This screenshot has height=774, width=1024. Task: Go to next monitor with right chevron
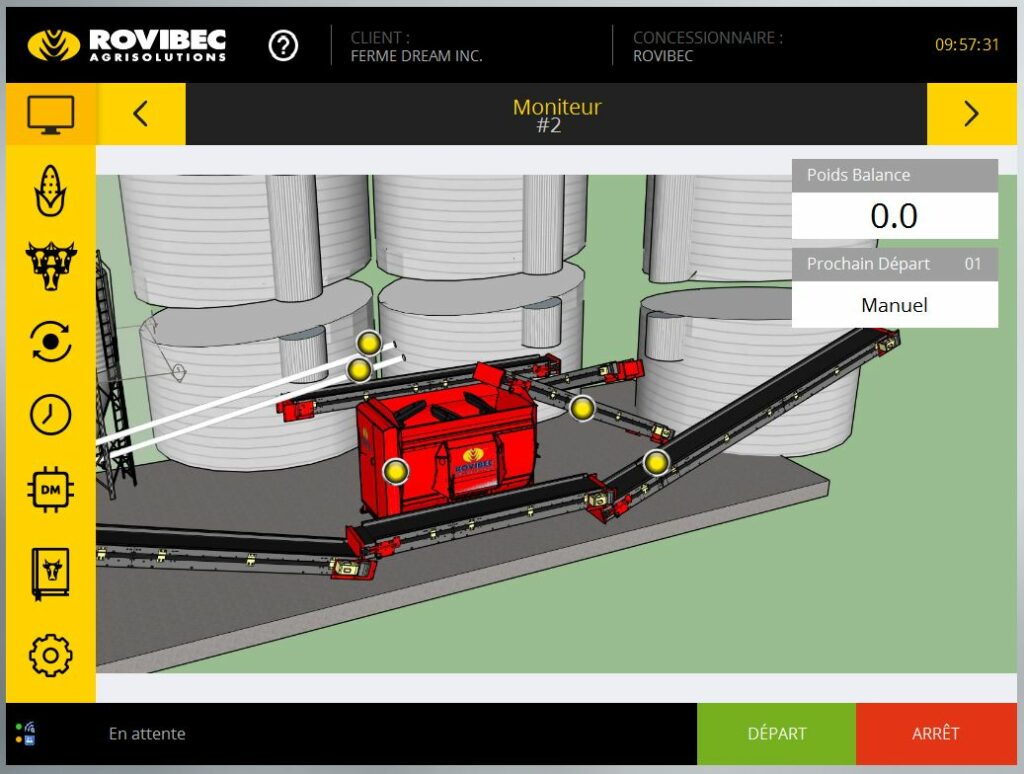(x=971, y=114)
